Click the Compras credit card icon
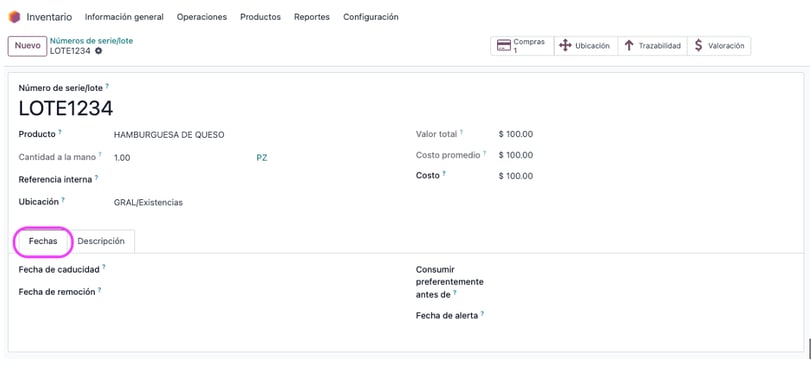812x378 pixels. [504, 46]
